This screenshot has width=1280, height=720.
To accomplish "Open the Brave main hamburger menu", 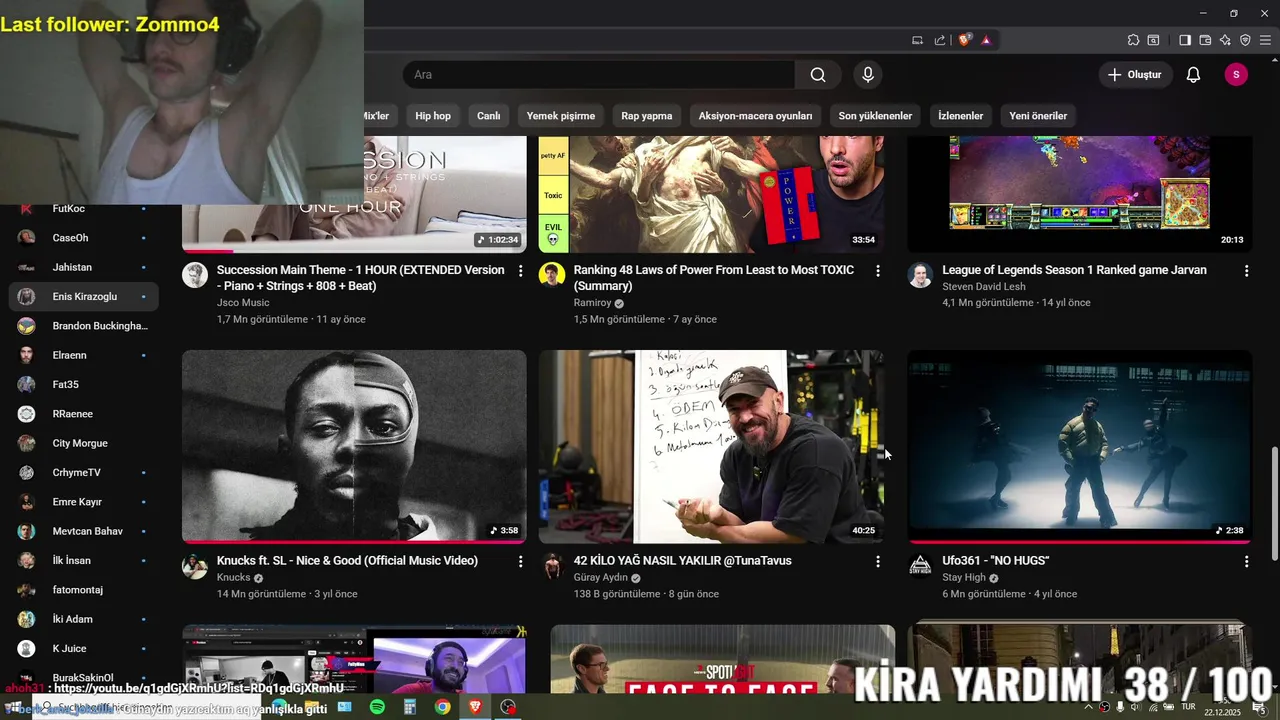I will click(1265, 40).
